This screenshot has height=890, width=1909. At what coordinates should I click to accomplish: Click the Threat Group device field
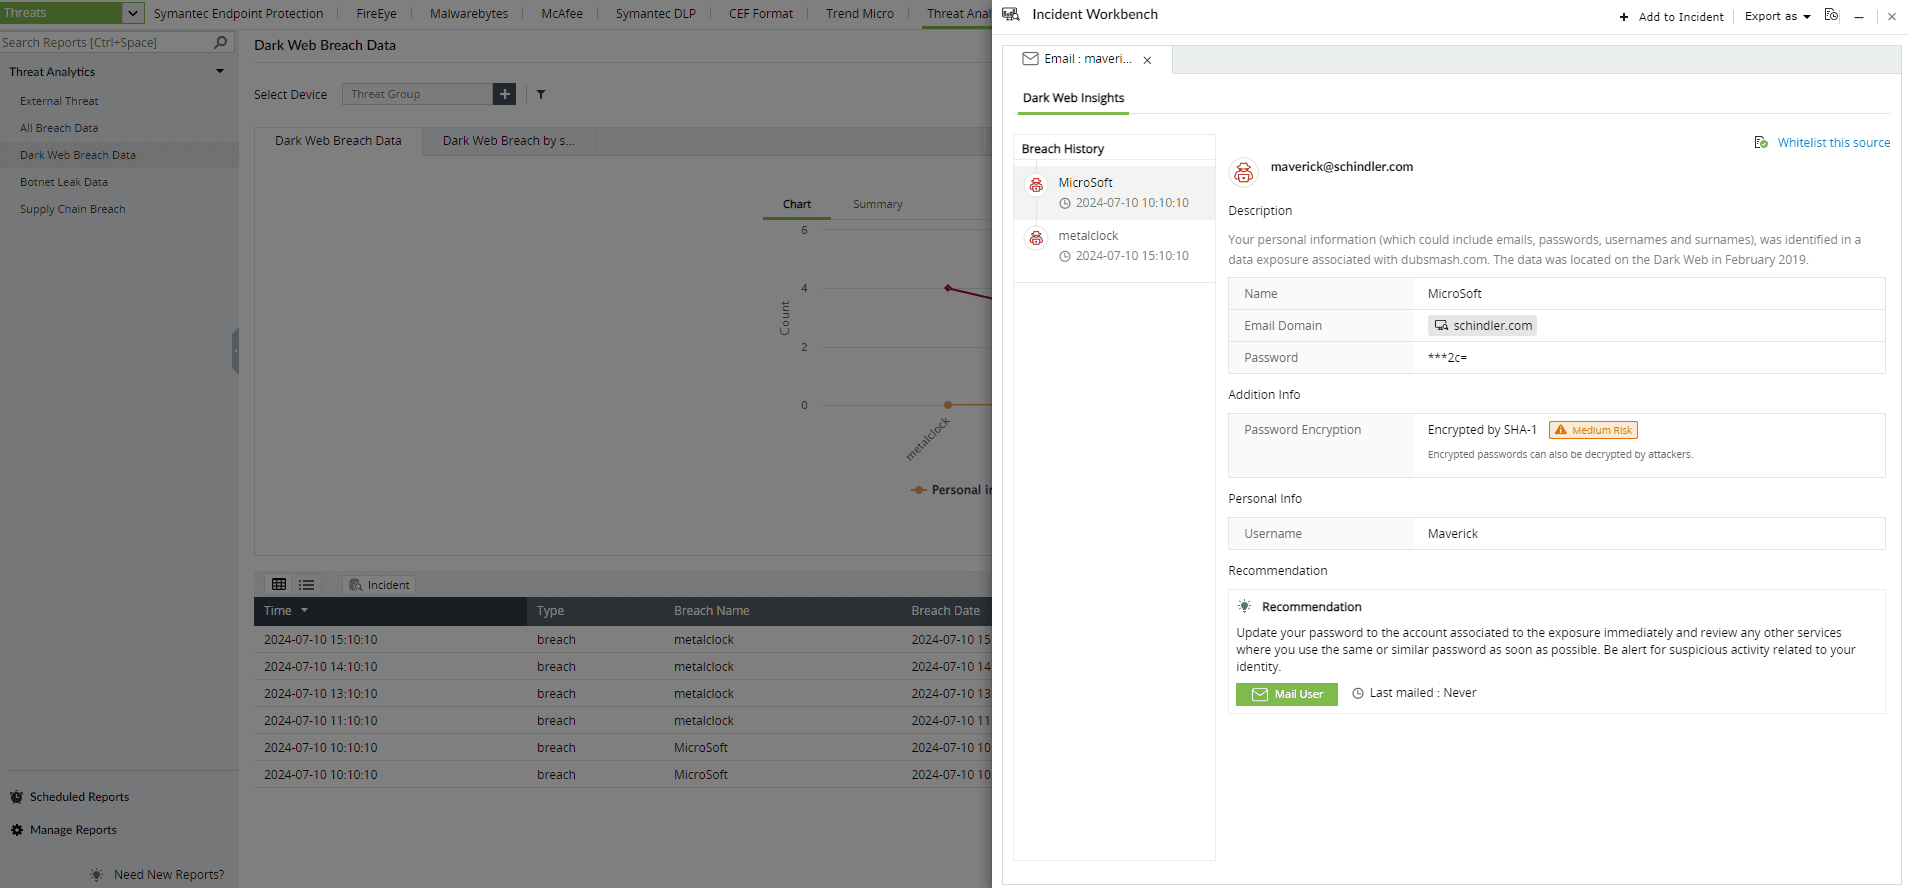(417, 94)
